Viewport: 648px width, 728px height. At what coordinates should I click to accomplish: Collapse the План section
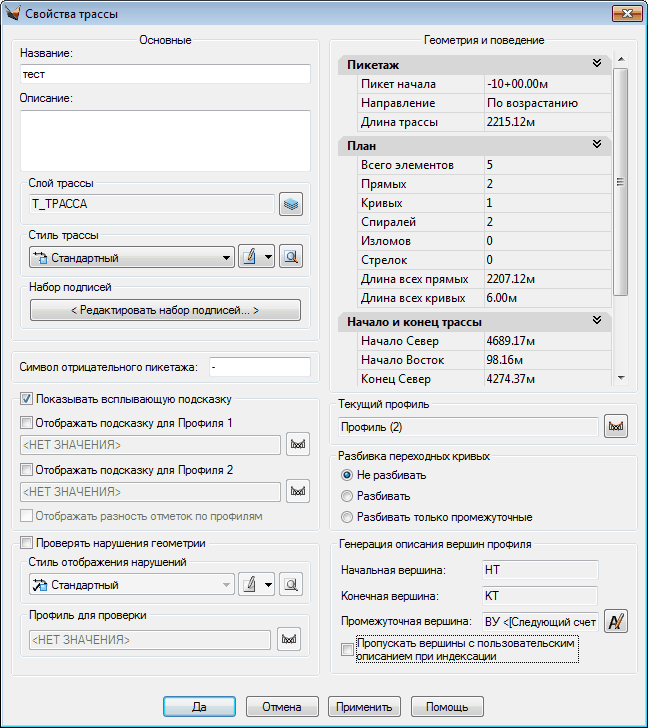point(597,145)
